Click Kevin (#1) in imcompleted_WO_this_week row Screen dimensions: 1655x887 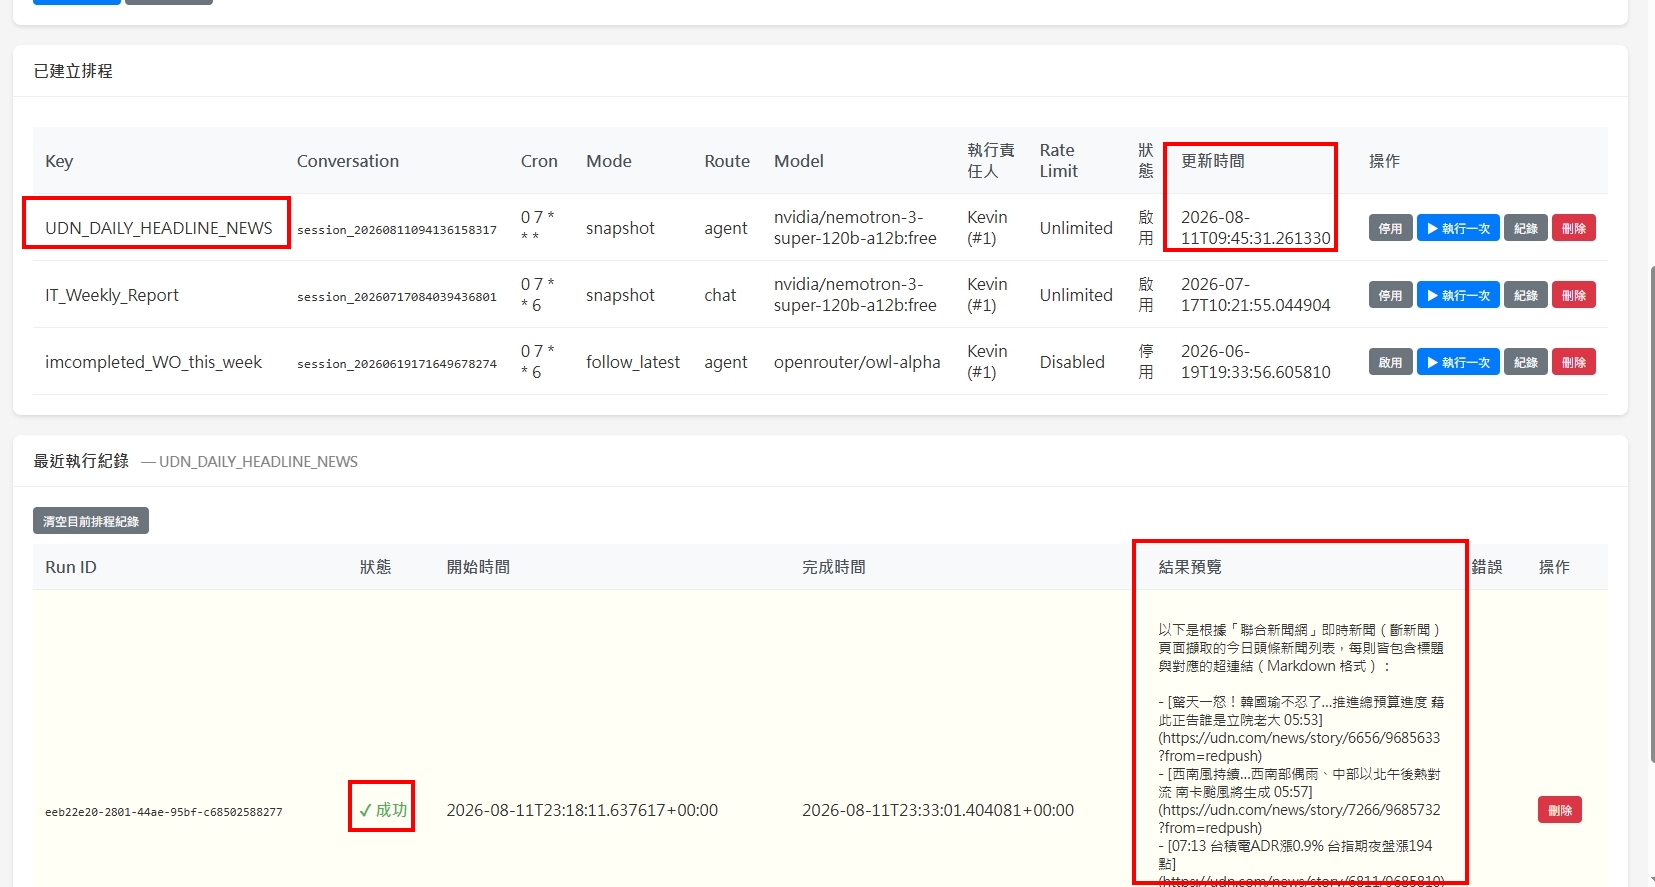click(x=987, y=362)
